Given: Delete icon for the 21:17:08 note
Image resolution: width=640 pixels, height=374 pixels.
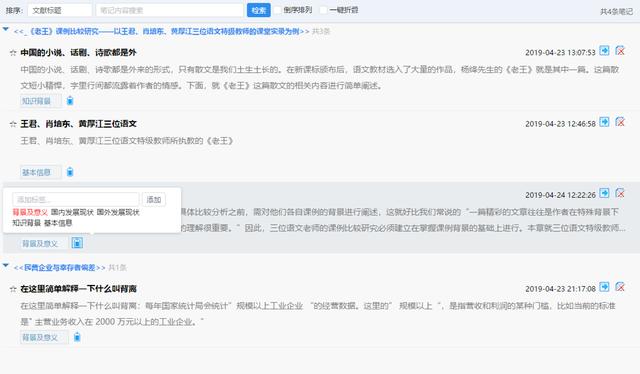Looking at the screenshot, I should click(620, 287).
